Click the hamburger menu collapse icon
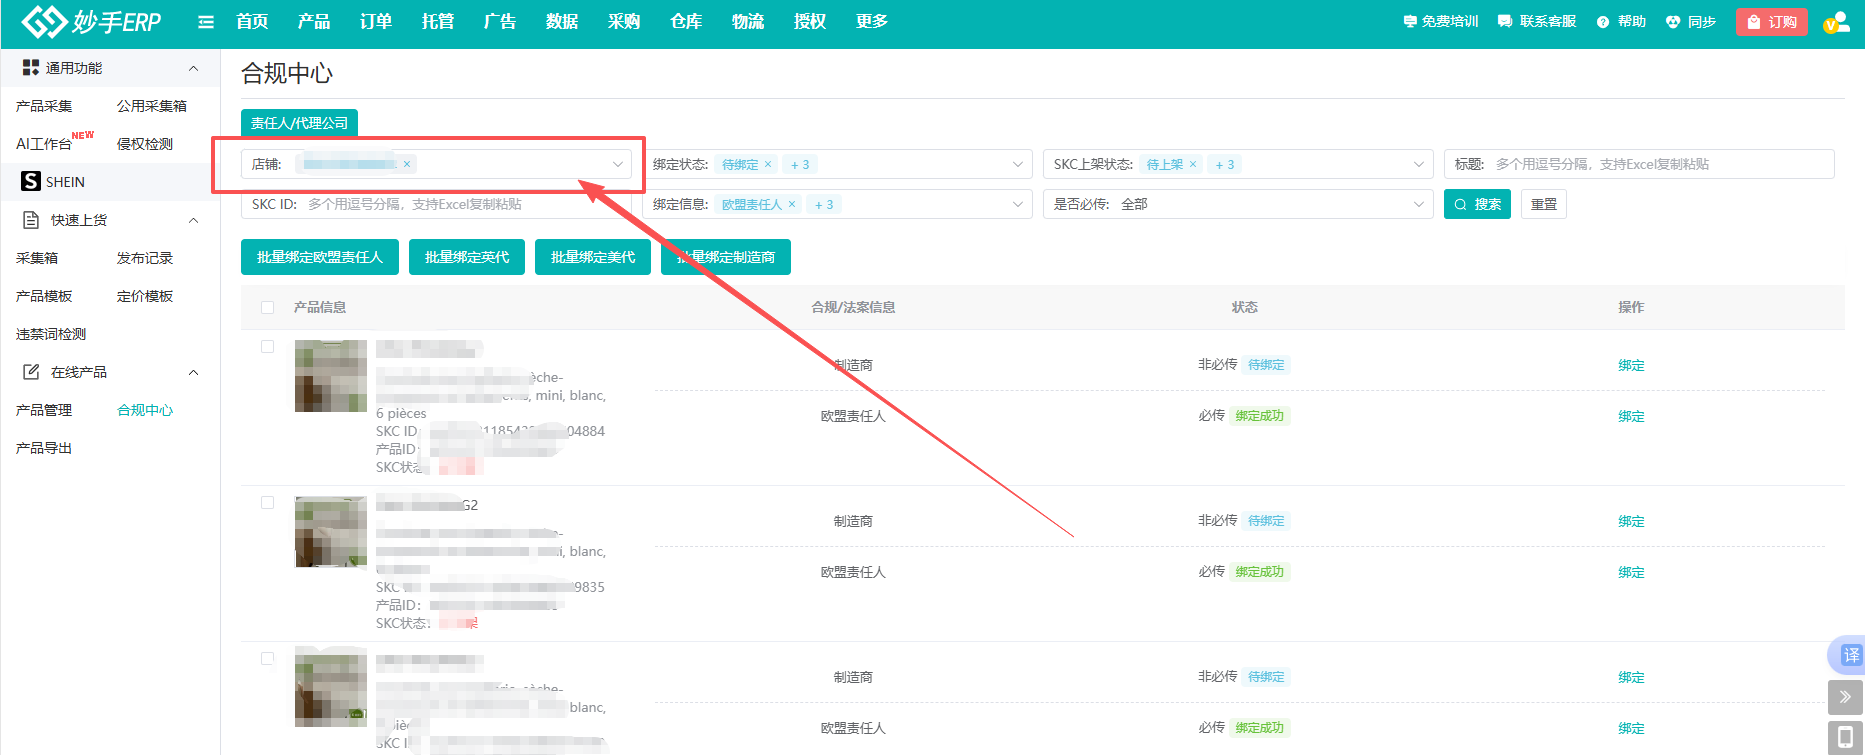 (x=206, y=22)
